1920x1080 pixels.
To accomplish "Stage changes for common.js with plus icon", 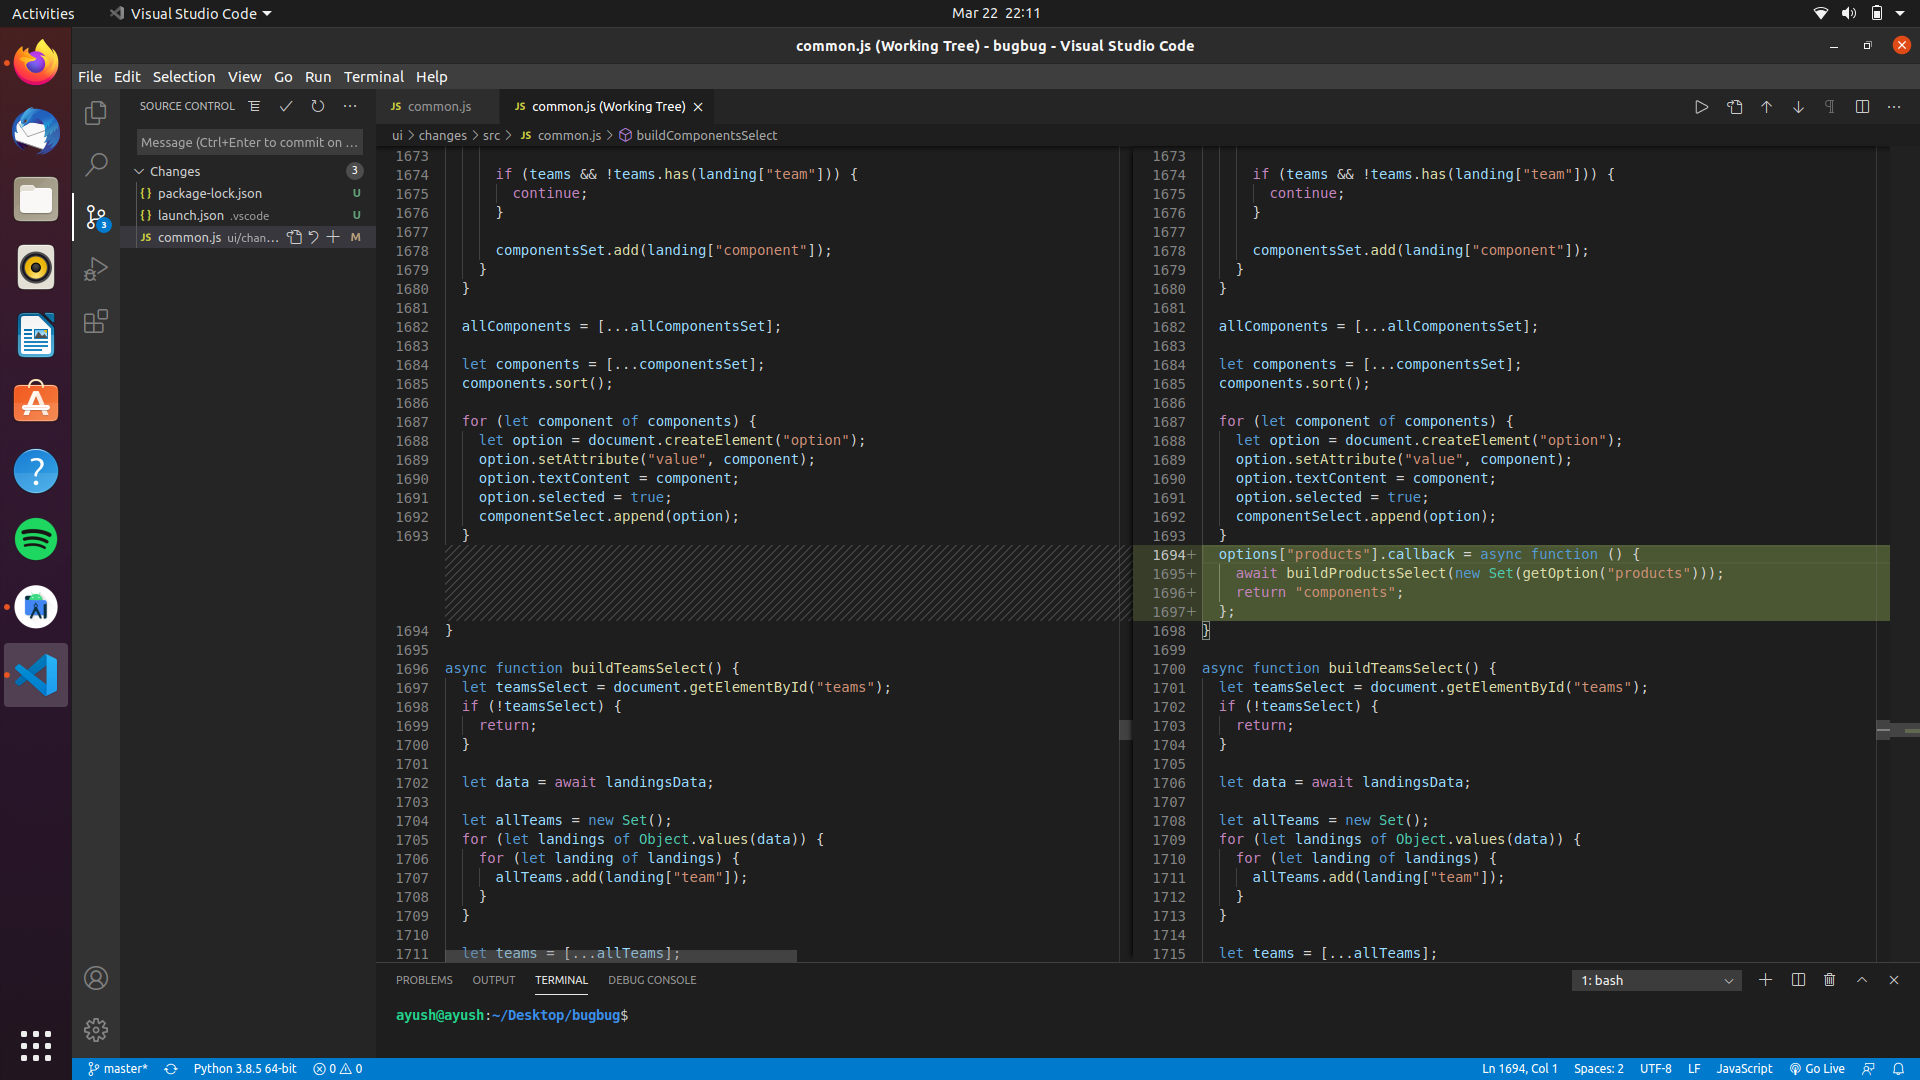I will click(333, 237).
